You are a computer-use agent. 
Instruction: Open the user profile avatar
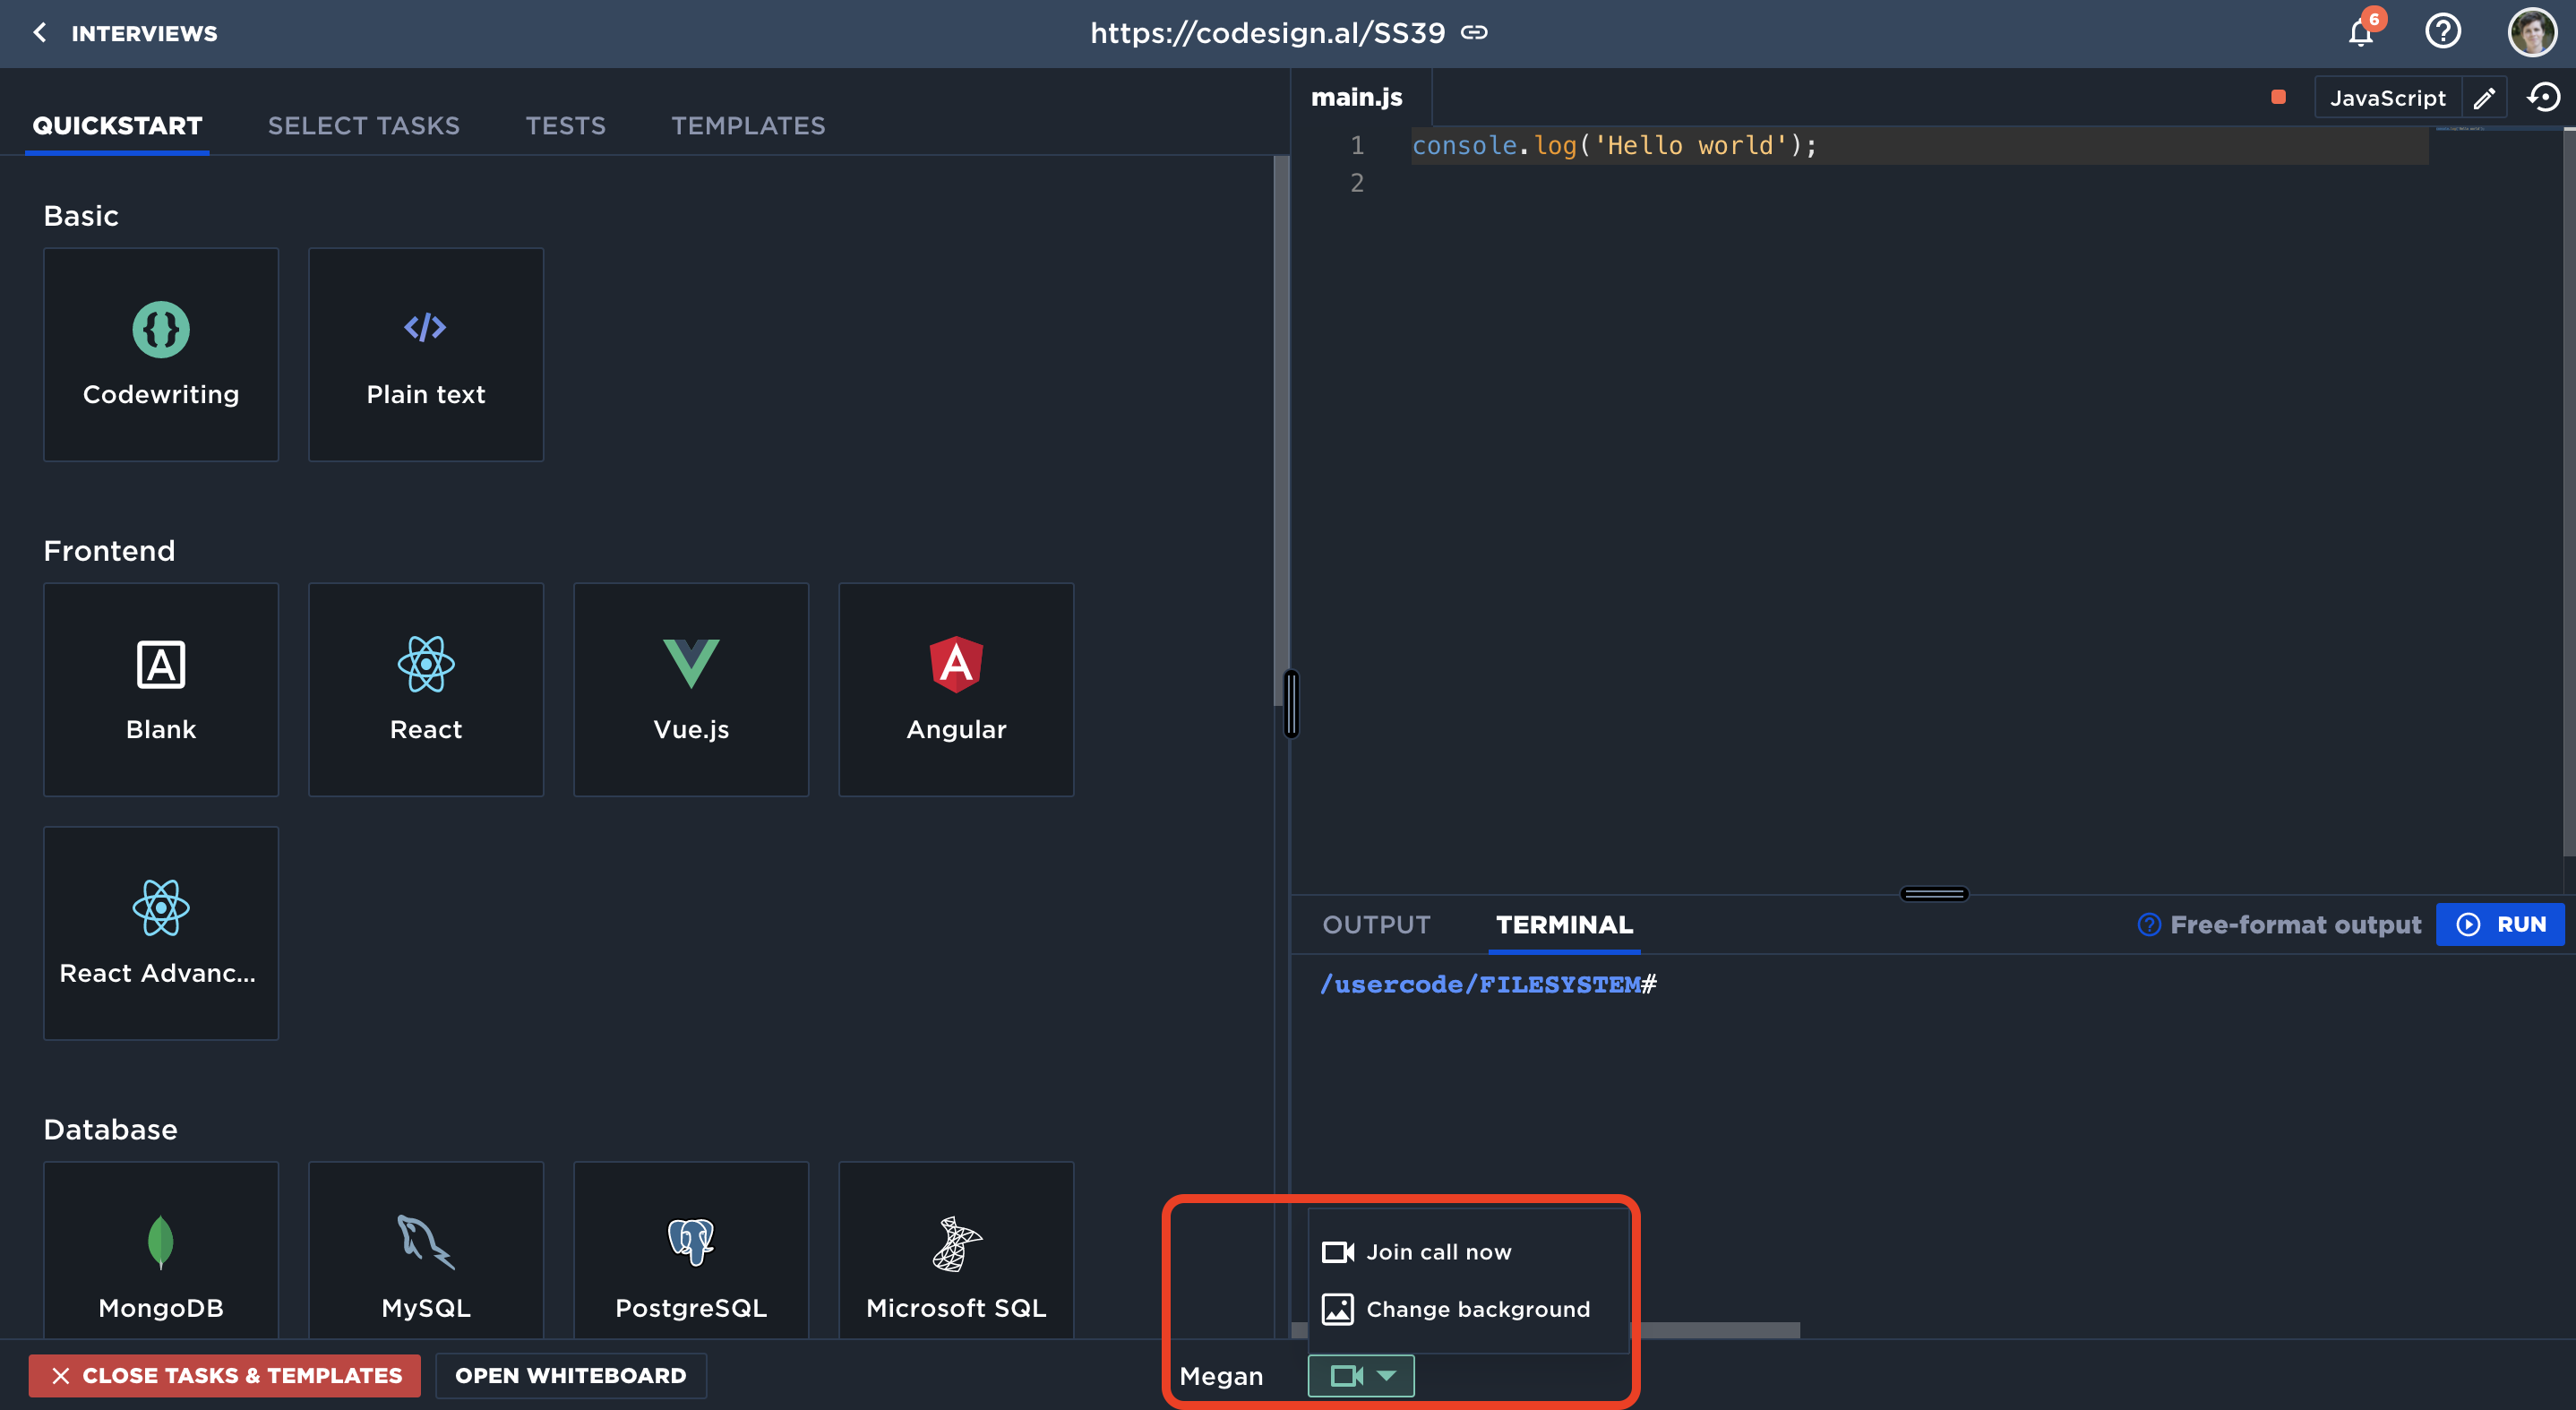pyautogui.click(x=2532, y=32)
